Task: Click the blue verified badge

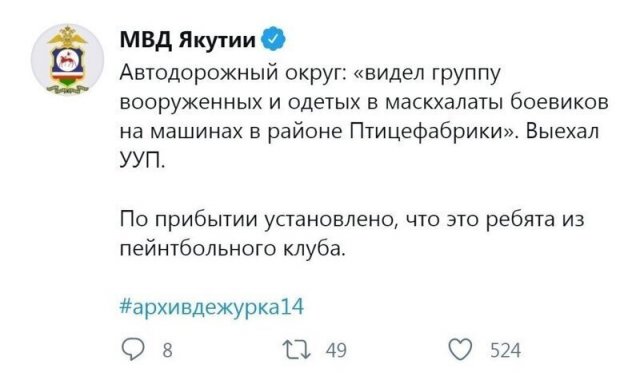Action: point(273,39)
